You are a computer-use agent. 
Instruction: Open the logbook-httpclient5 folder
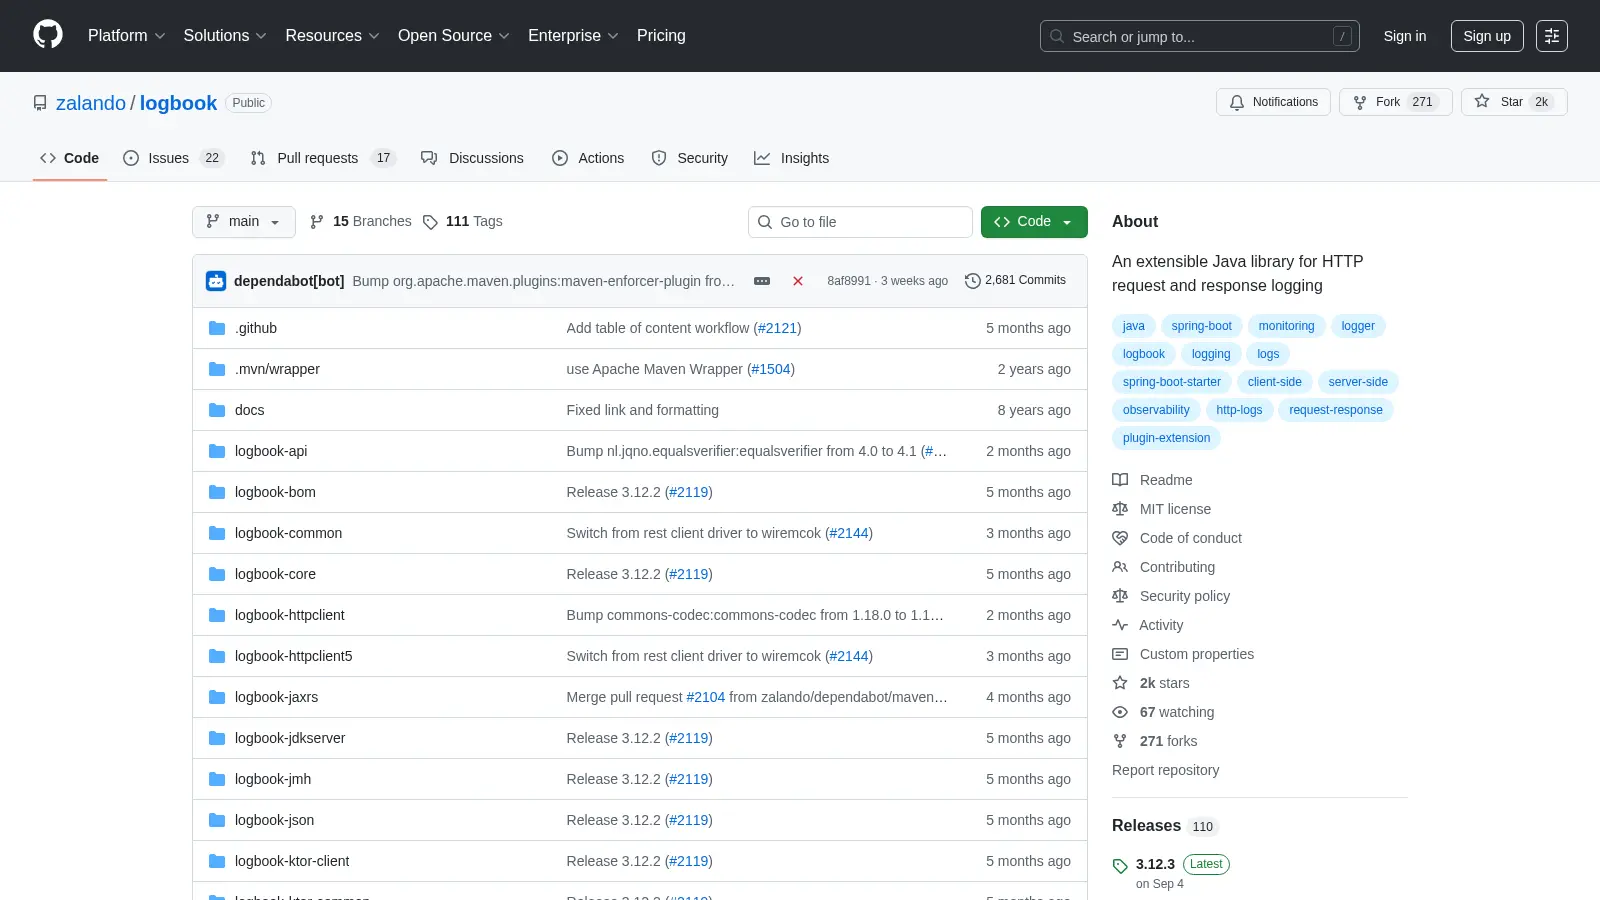(x=293, y=656)
